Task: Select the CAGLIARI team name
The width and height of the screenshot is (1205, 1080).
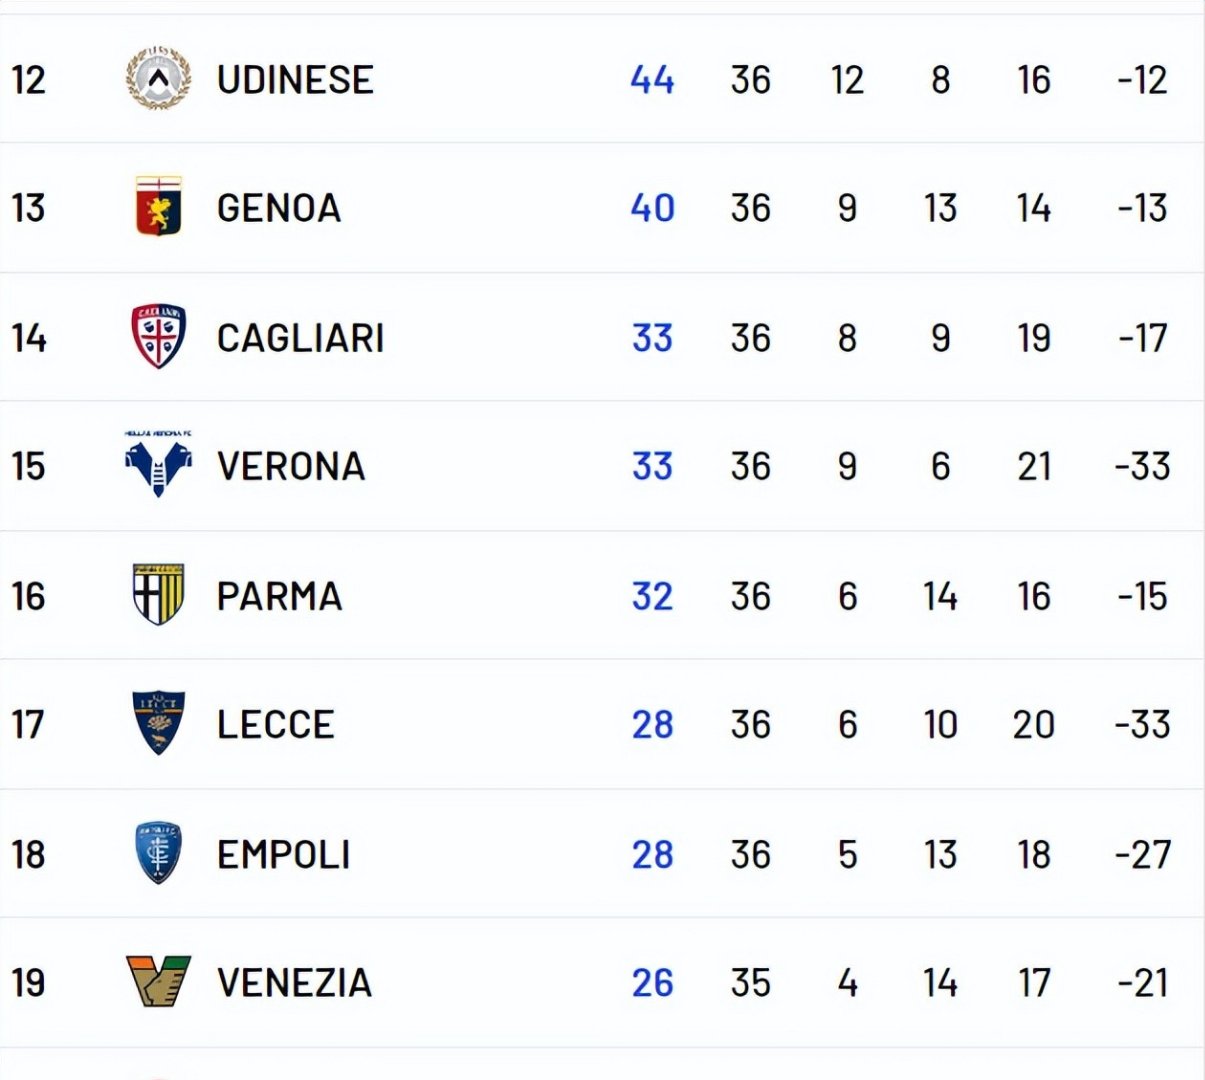Action: pyautogui.click(x=300, y=338)
